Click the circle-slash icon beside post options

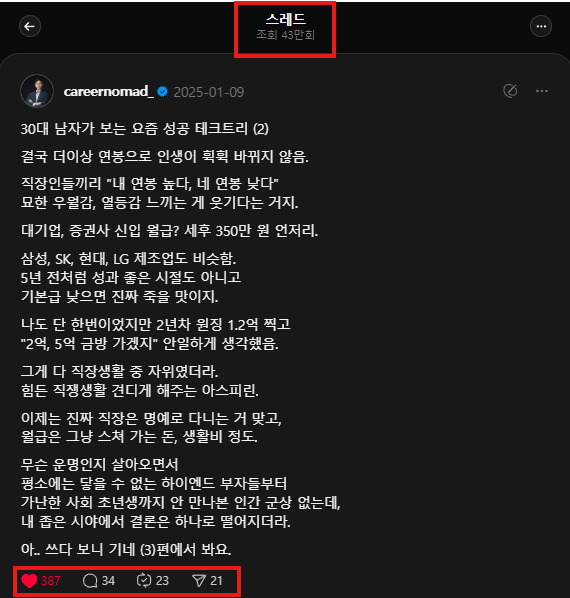click(x=510, y=91)
